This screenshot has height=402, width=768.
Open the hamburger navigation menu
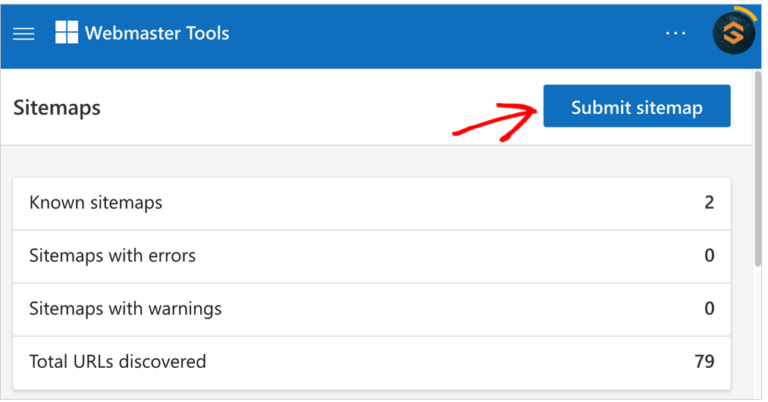[x=24, y=33]
